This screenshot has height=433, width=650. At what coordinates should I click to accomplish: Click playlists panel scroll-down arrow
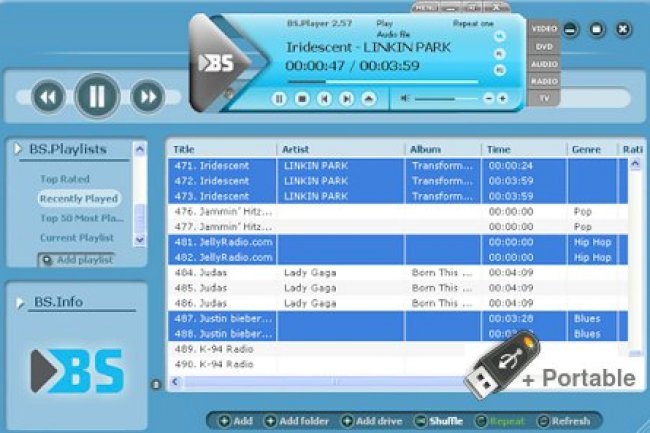(x=140, y=239)
